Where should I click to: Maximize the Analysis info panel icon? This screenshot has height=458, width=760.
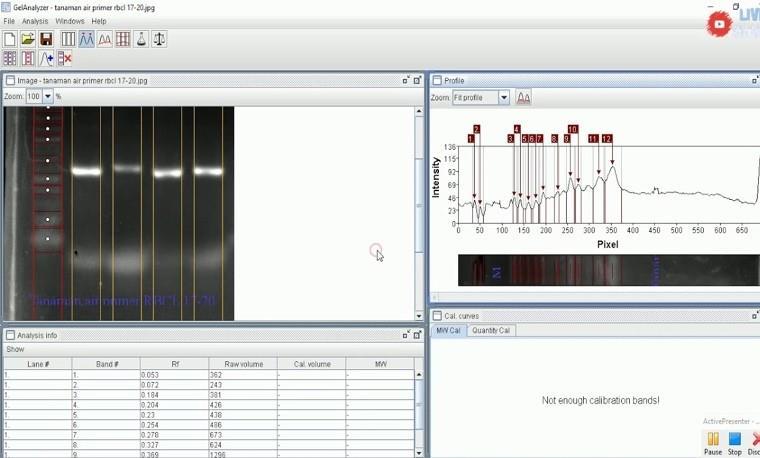[417, 335]
